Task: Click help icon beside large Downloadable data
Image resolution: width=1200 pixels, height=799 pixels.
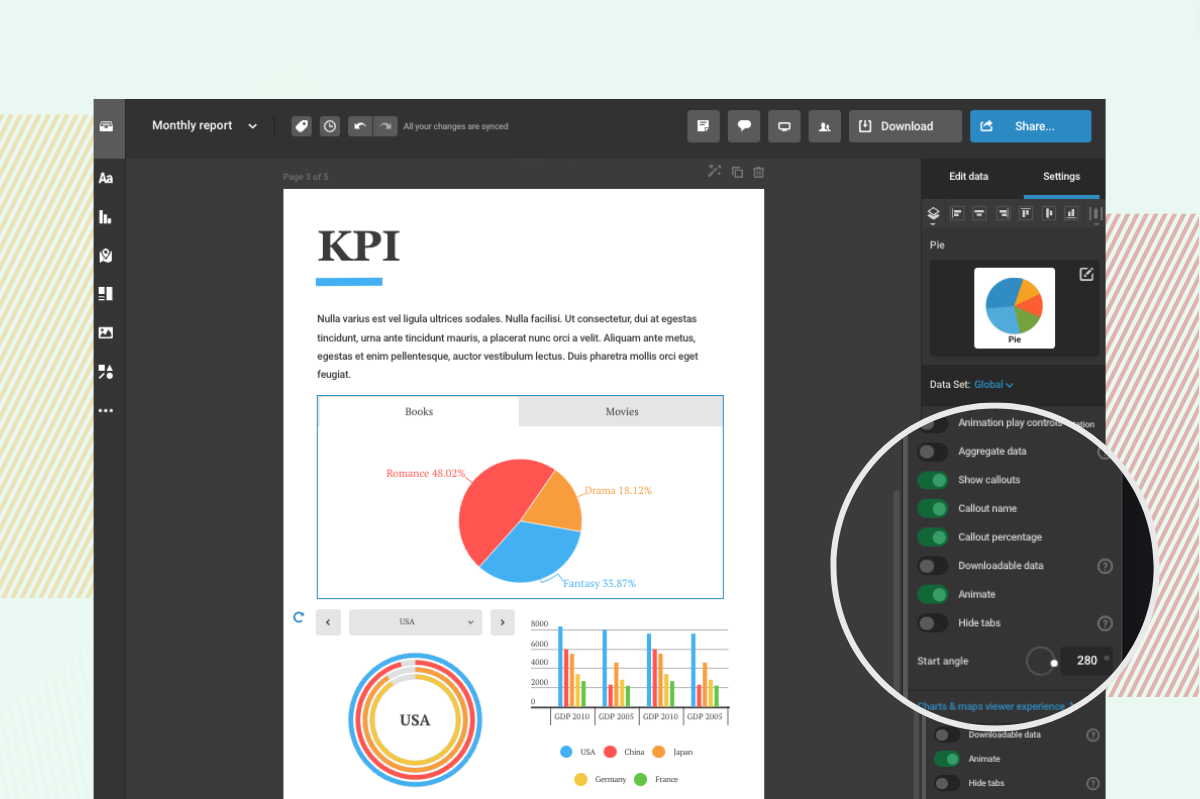Action: [1105, 566]
